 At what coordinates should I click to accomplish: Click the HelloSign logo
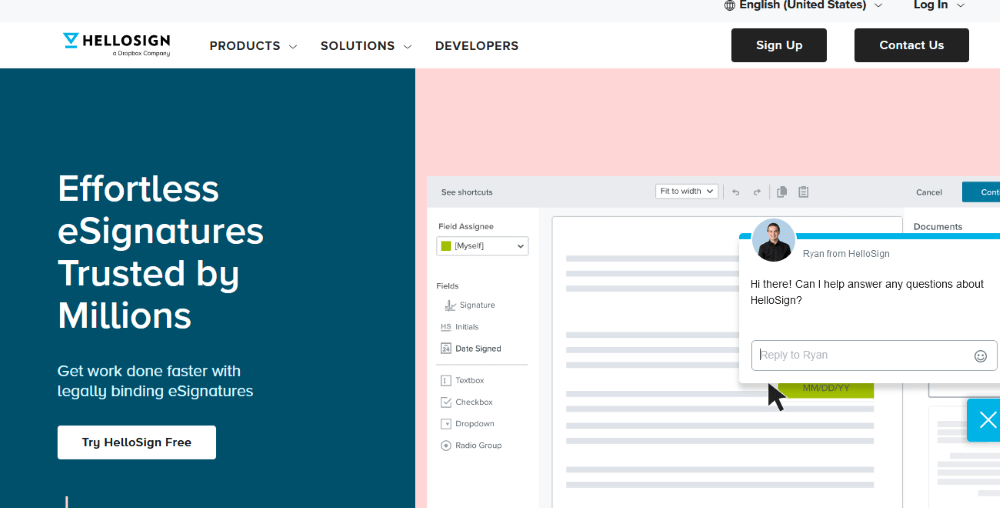(116, 45)
